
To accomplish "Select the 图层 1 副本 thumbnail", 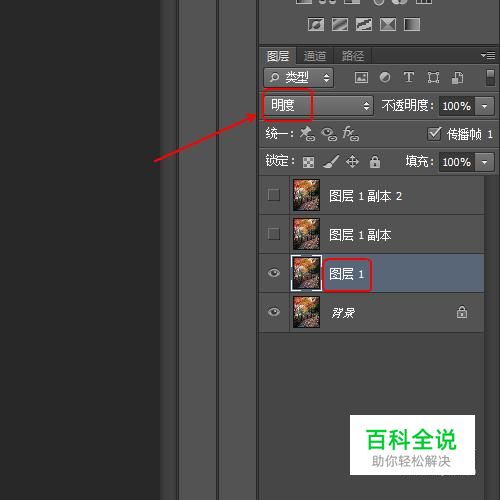I will pyautogui.click(x=306, y=234).
